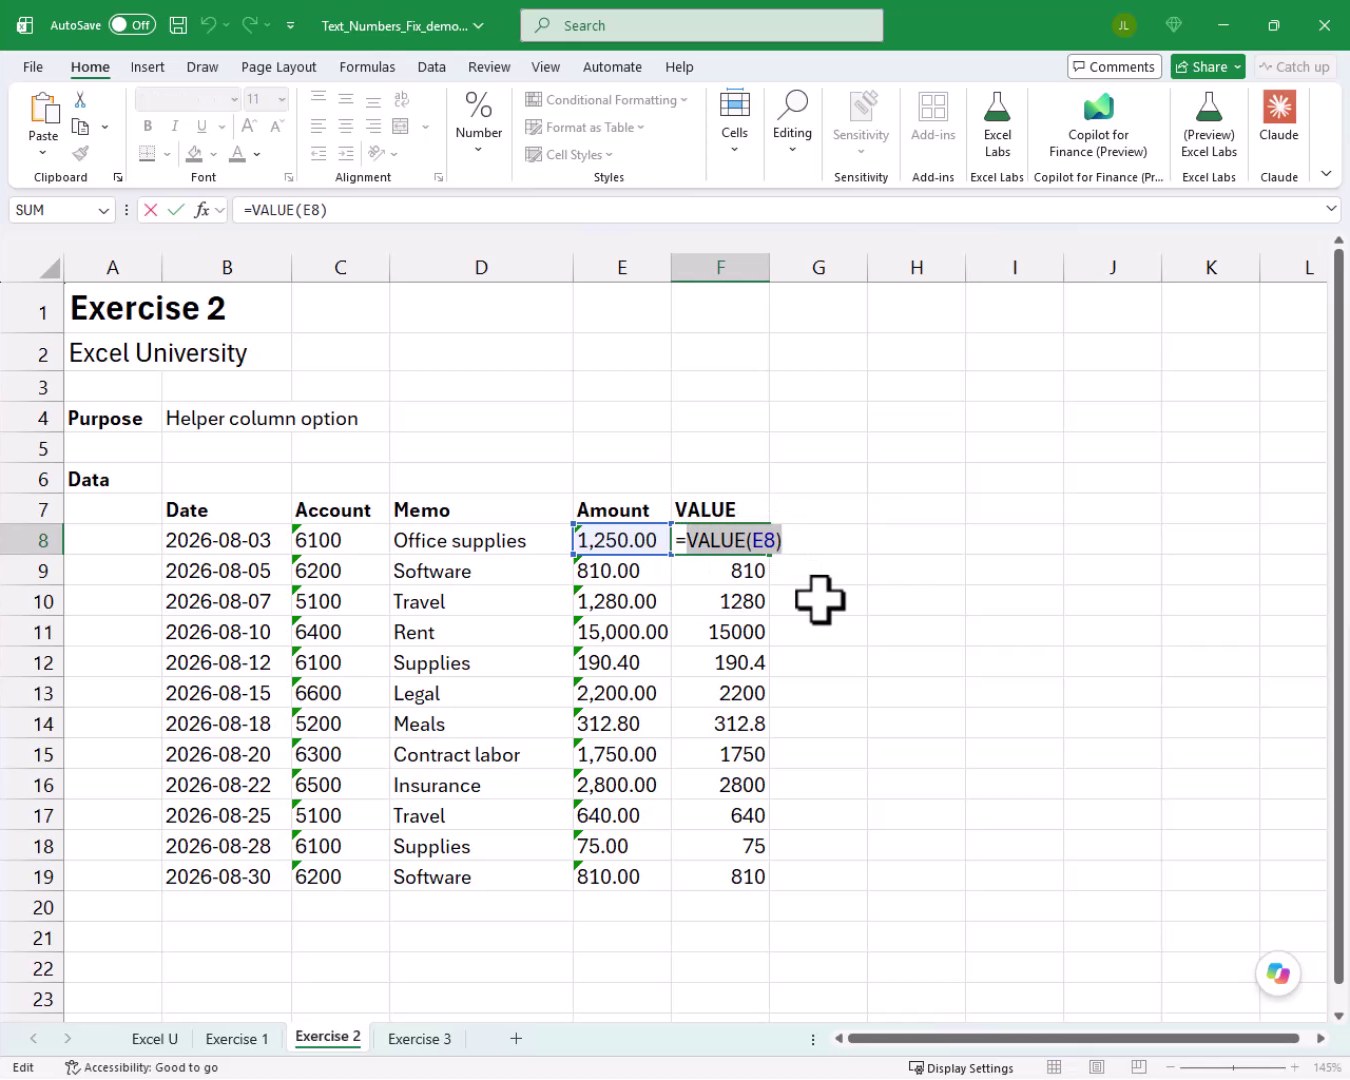The image size is (1350, 1080).
Task: Open Format as Table dropdown
Action: tap(585, 127)
